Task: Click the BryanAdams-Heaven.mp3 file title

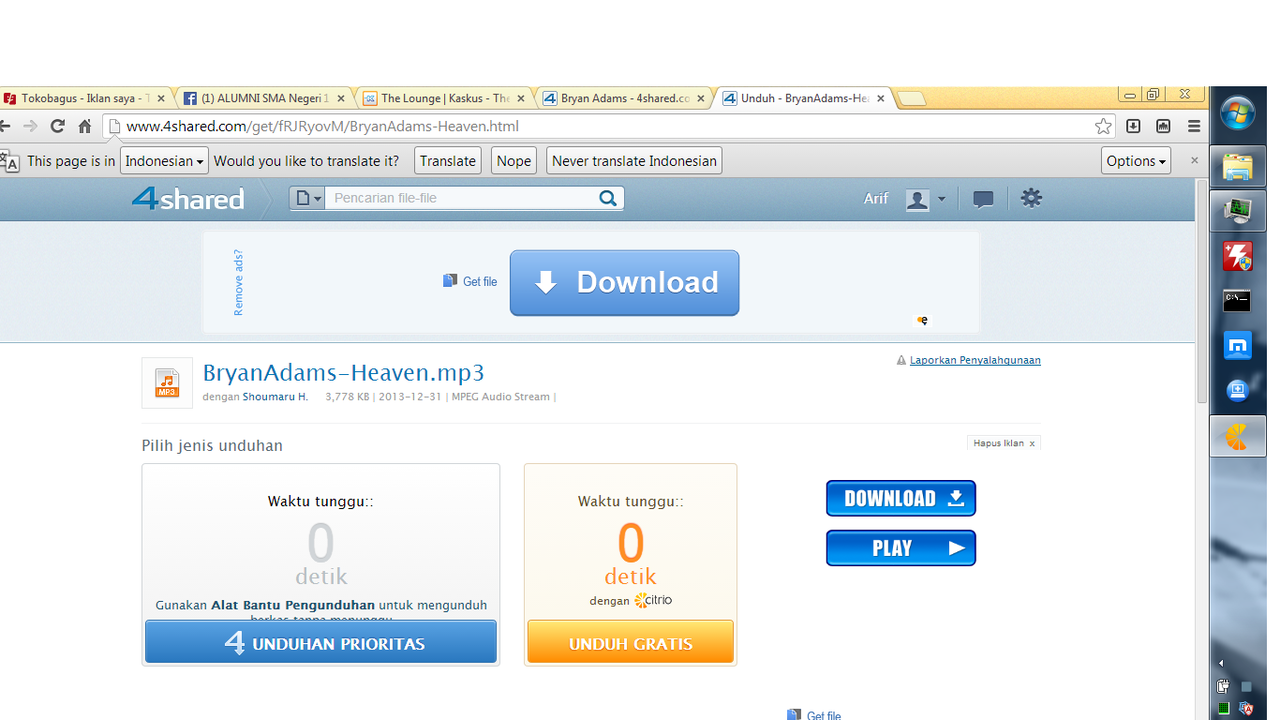Action: point(343,373)
